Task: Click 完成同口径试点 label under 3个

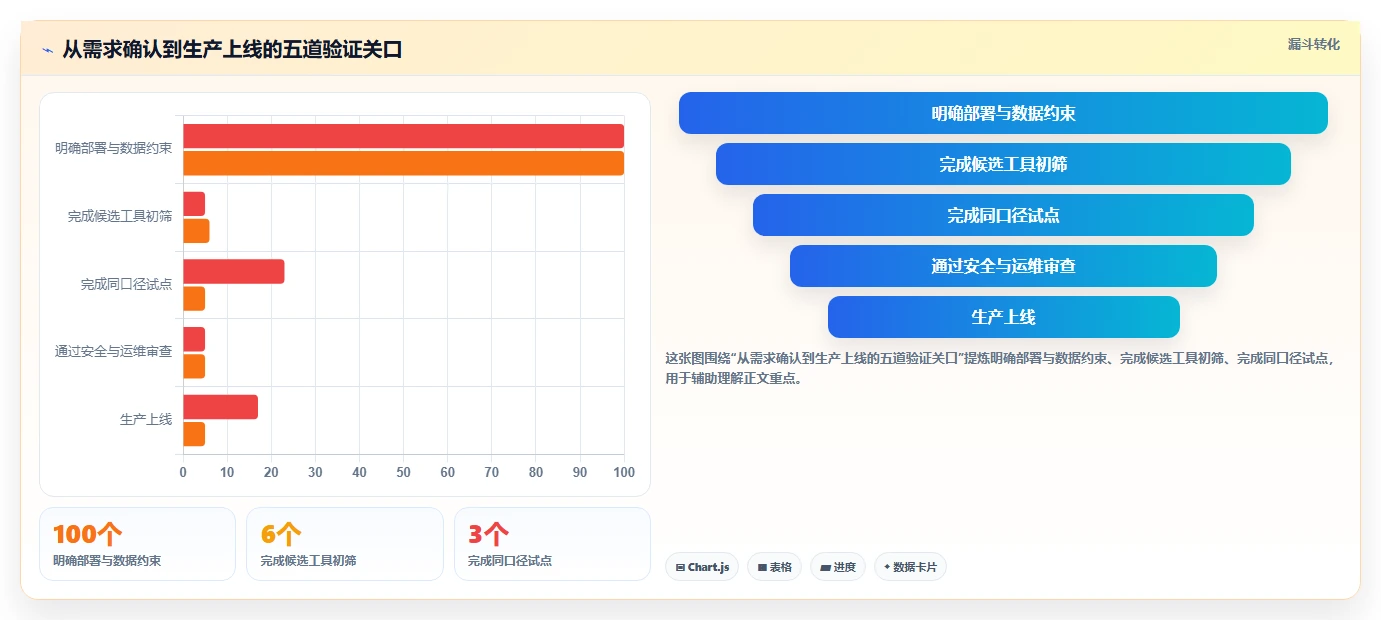Action: point(510,561)
